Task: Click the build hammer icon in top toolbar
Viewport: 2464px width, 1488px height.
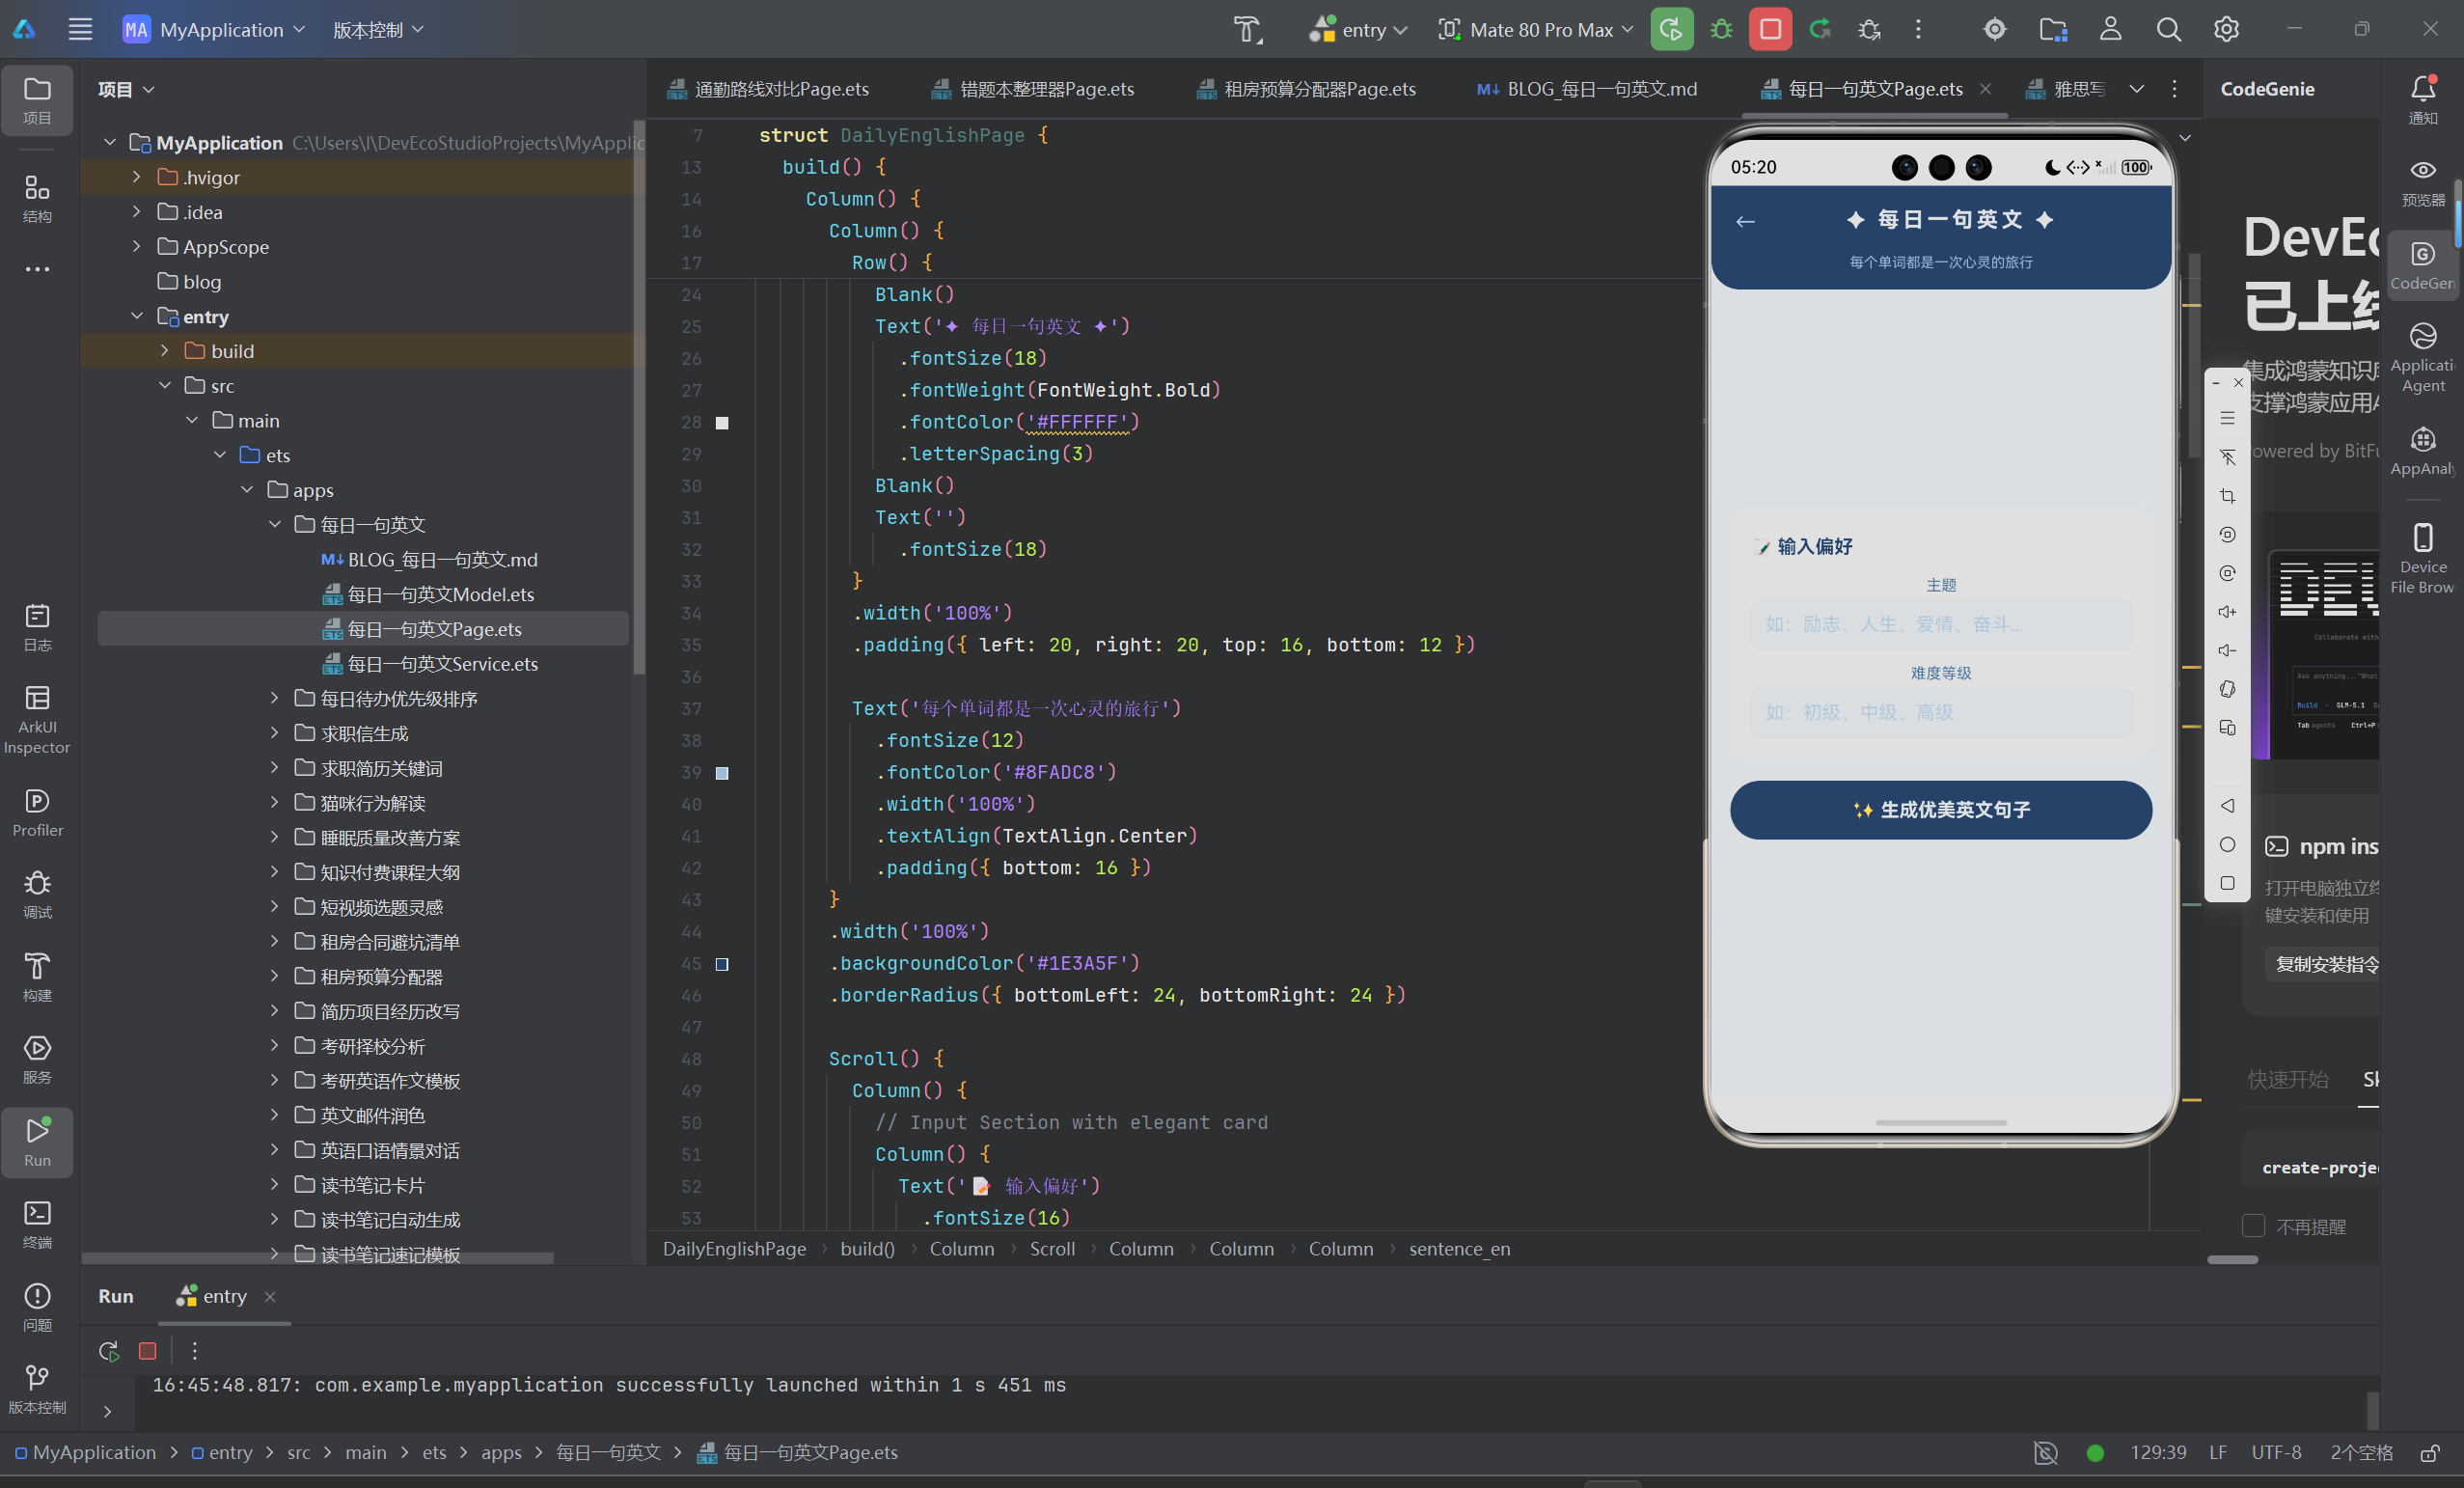Action: tap(1247, 30)
